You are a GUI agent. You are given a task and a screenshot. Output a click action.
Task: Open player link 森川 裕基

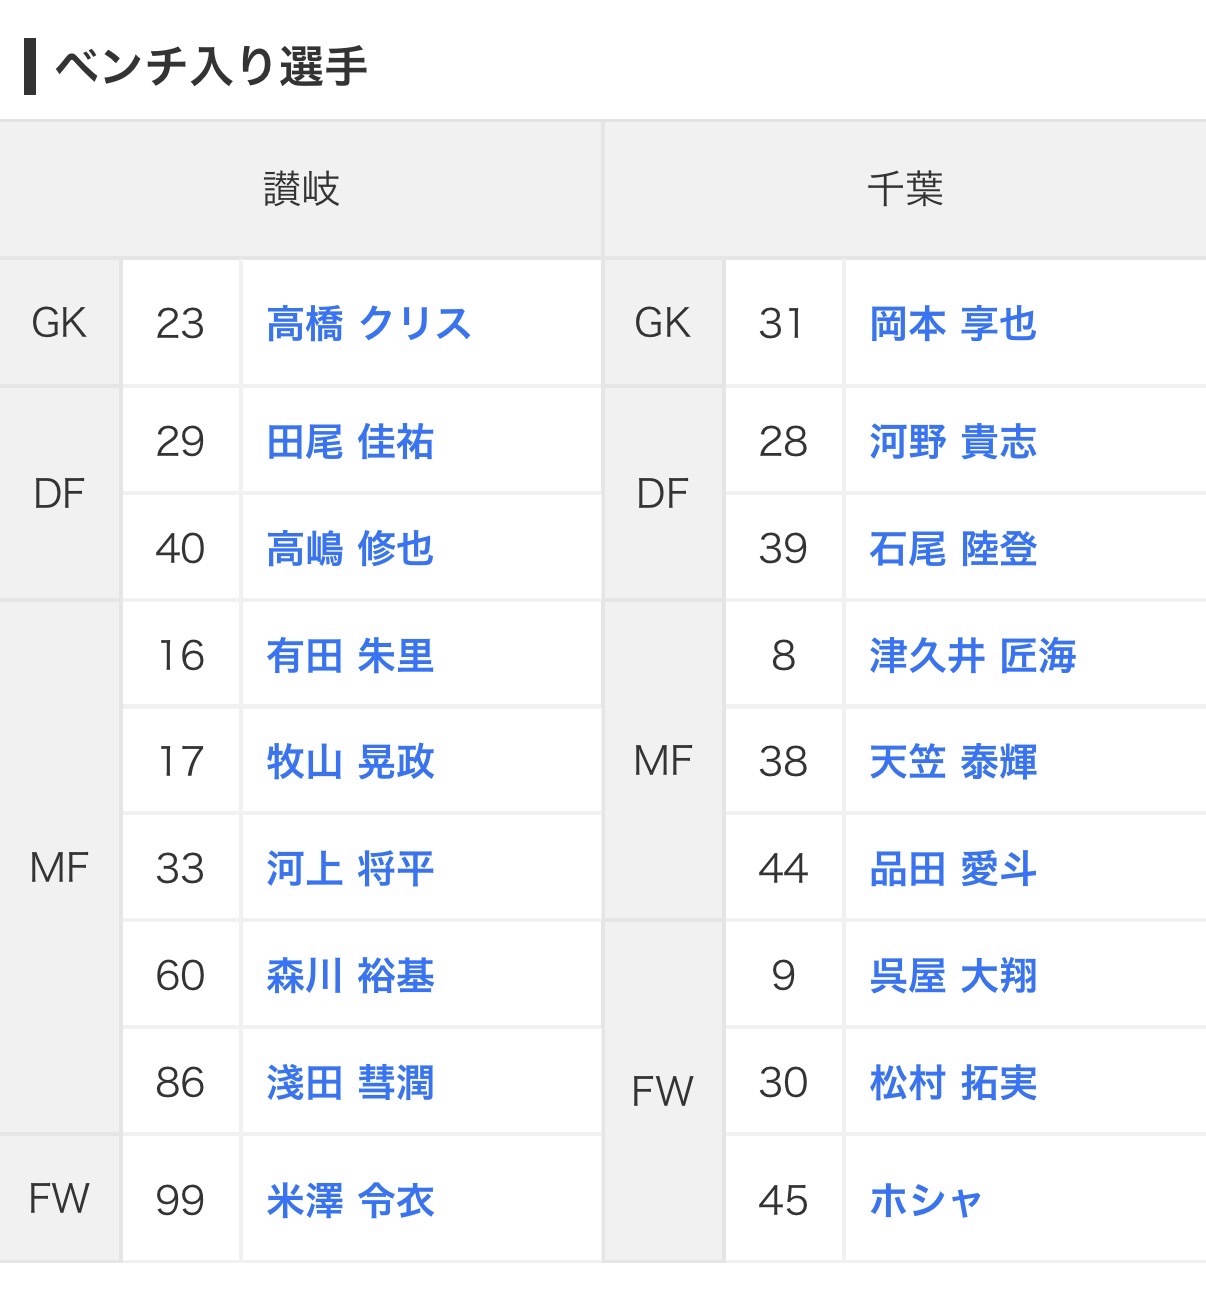coord(350,976)
